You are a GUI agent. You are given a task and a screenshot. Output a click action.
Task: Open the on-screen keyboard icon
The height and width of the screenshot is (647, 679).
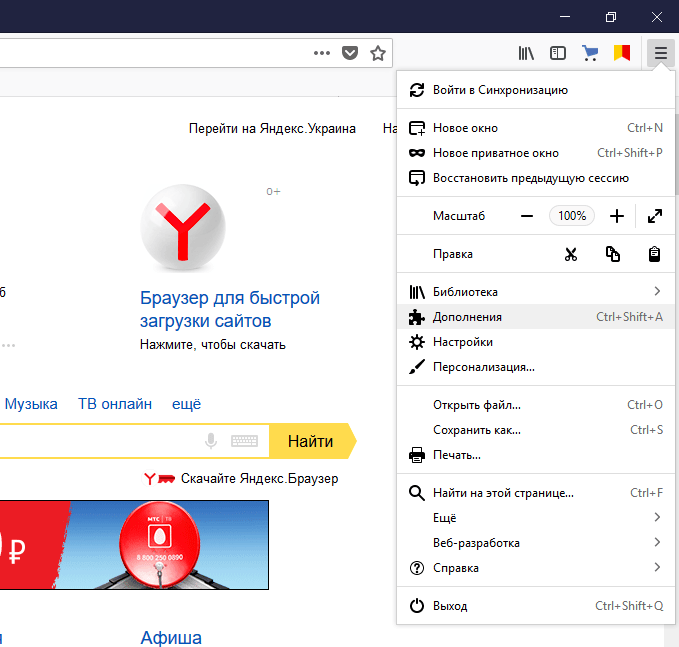(244, 441)
